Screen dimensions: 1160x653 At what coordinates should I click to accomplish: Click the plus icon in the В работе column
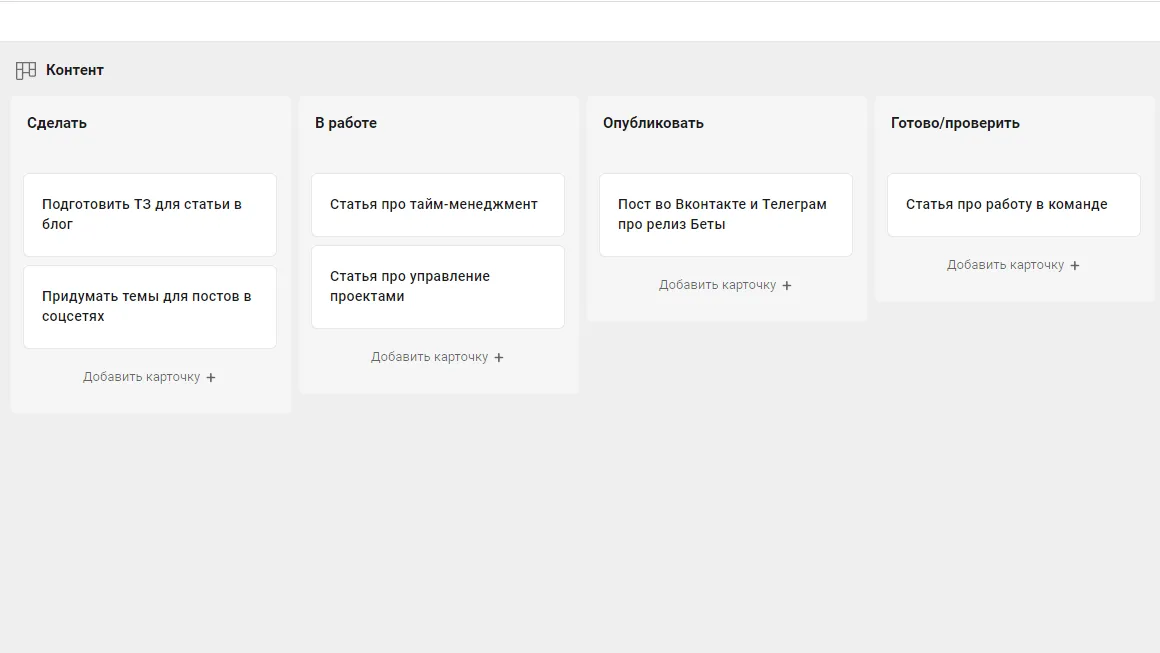click(499, 358)
